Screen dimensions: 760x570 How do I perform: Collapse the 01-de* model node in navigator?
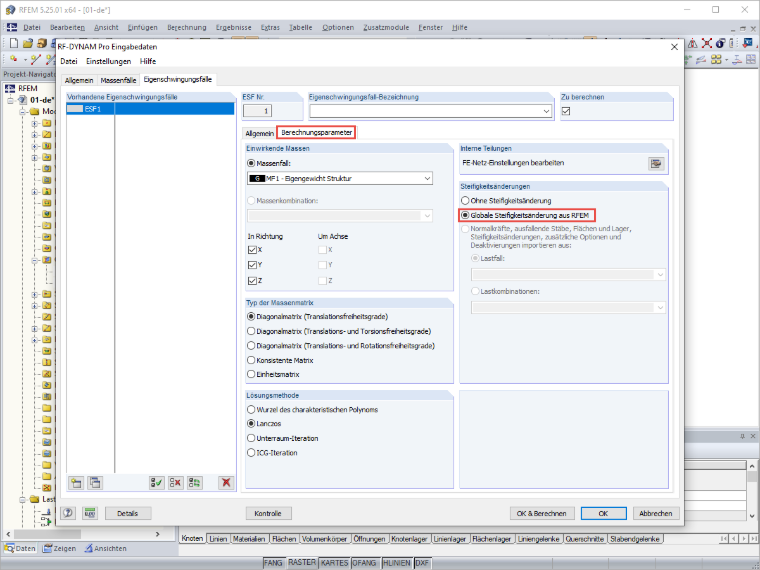point(10,101)
